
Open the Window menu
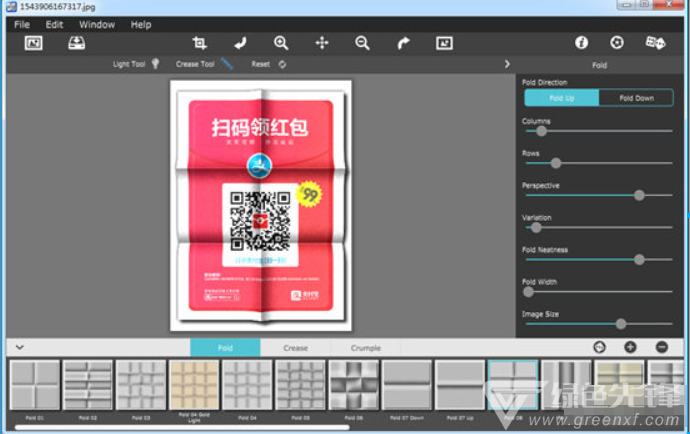pos(97,25)
